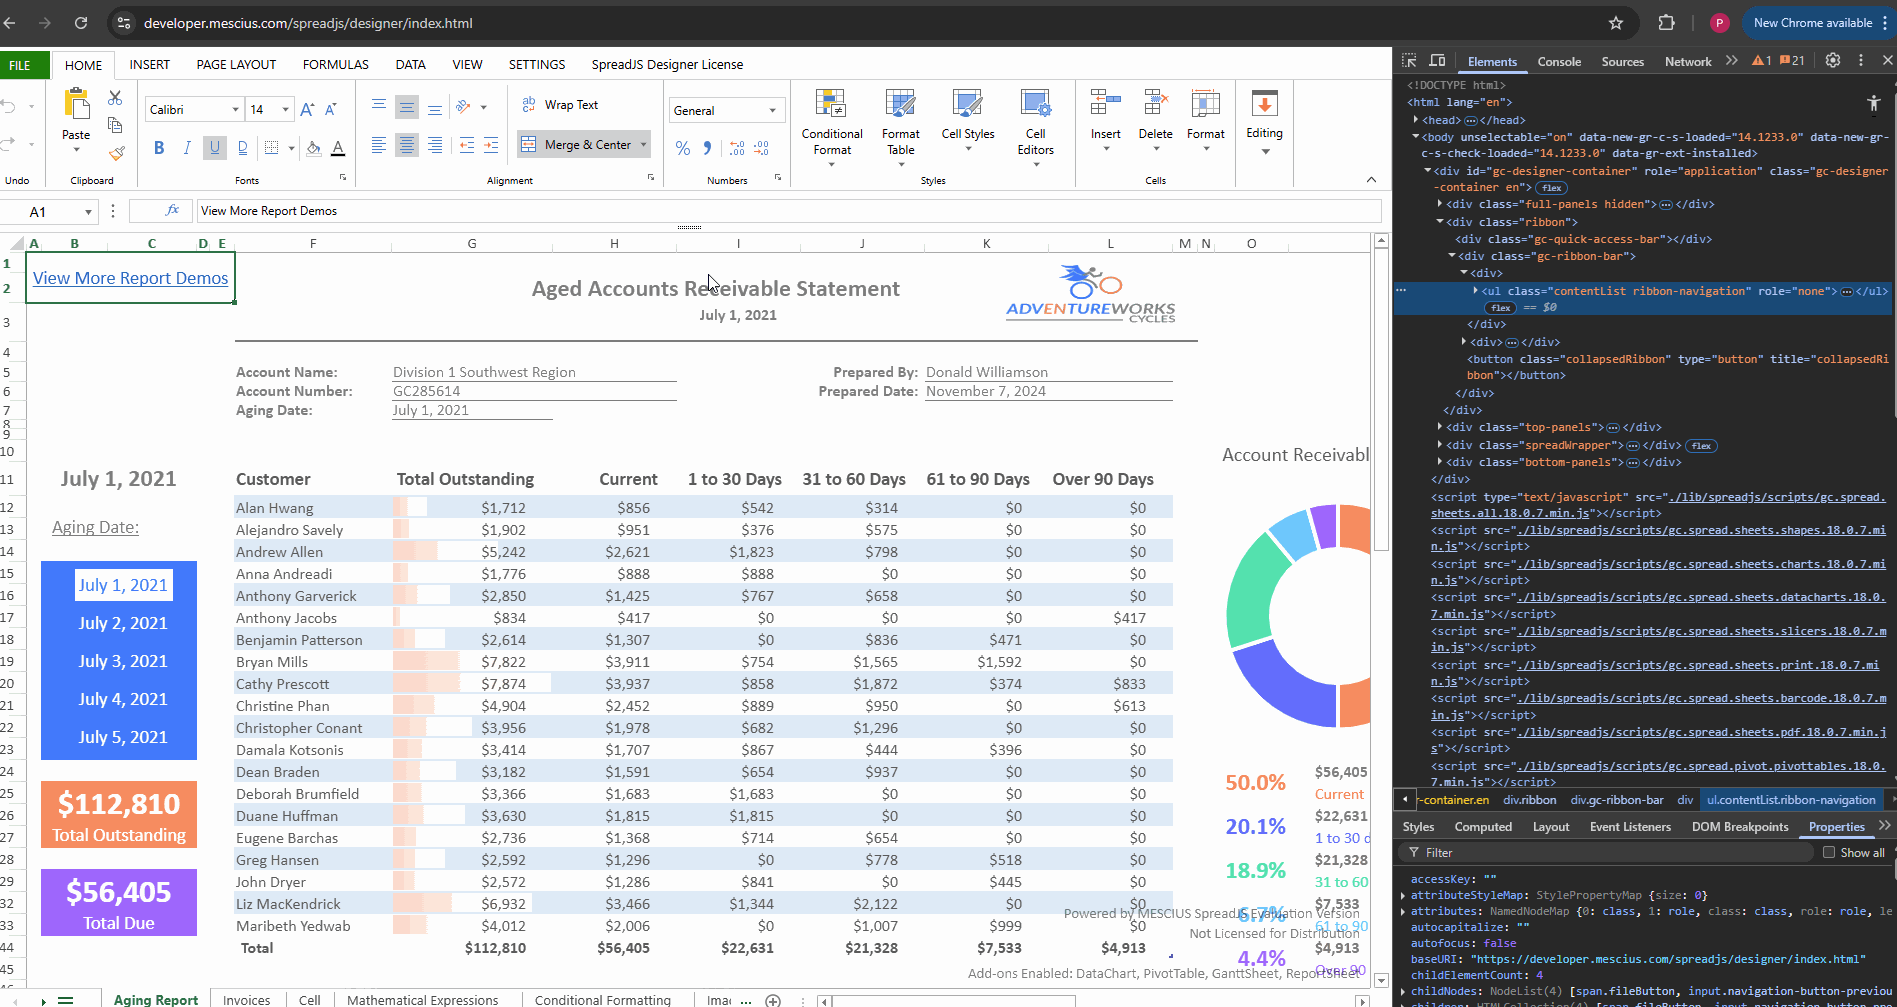Viewport: 1897px width, 1007px height.
Task: Open the borders dropdown arrow
Action: click(291, 148)
